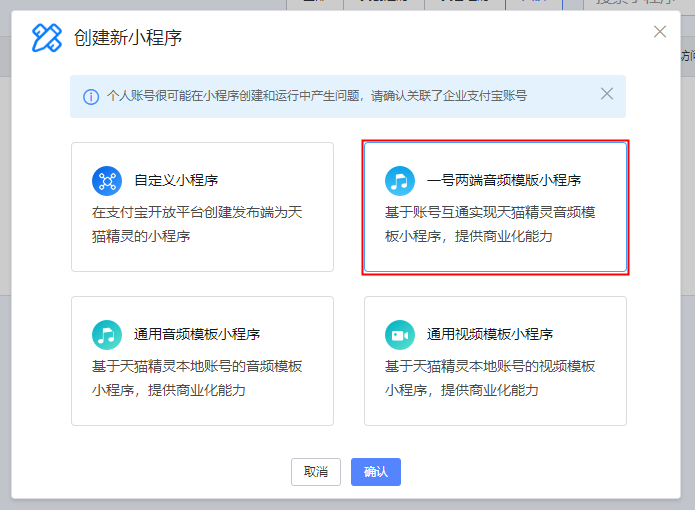Click the 创建新小程序 dialog title

point(128,38)
